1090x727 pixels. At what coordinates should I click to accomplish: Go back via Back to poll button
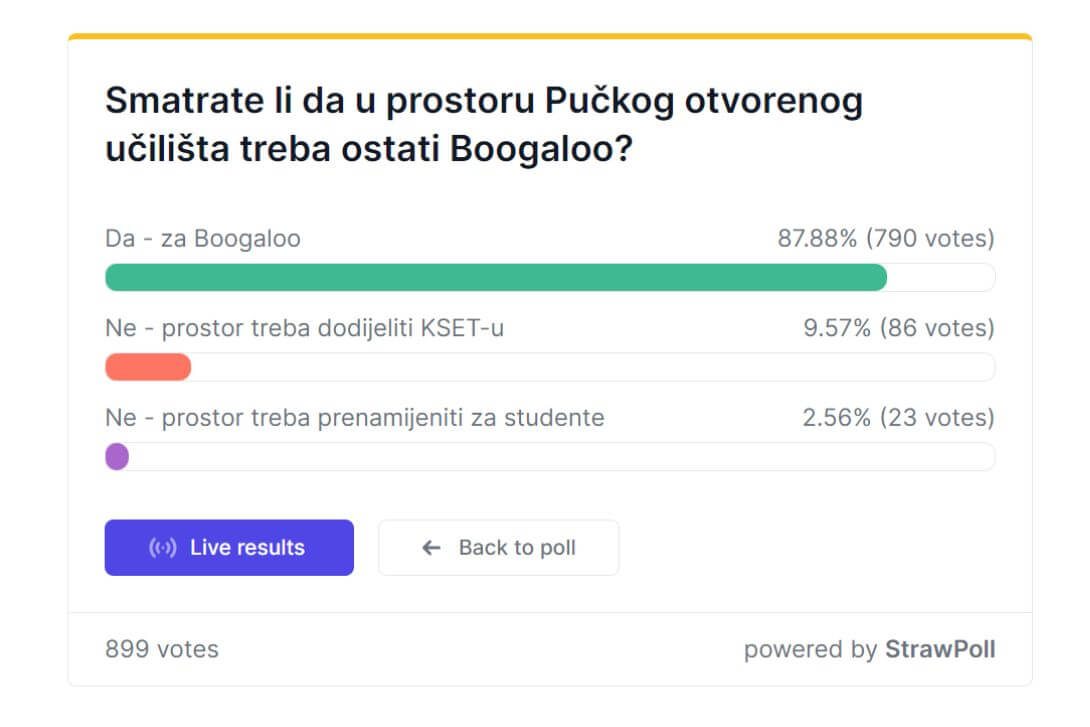[498, 547]
